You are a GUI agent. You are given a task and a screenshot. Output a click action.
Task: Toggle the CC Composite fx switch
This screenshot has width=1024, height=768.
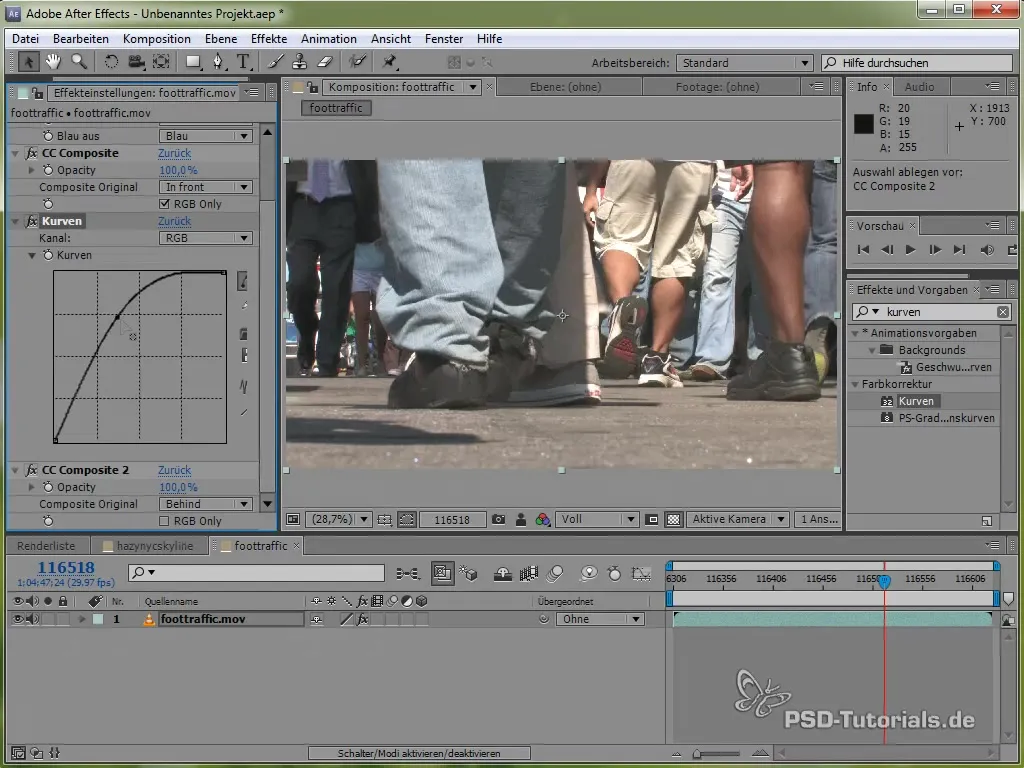point(31,153)
